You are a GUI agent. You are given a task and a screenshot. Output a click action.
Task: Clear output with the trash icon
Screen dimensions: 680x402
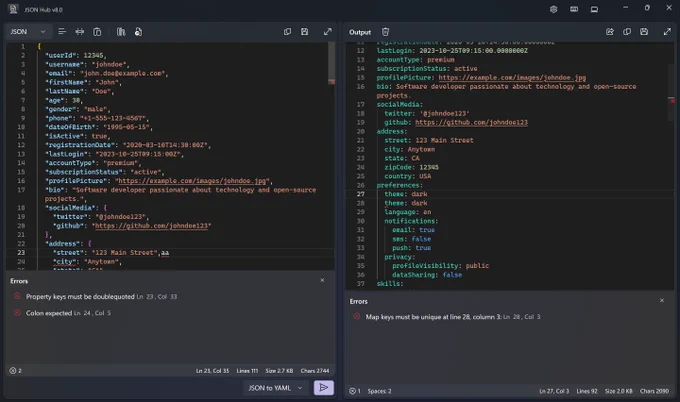pyautogui.click(x=385, y=32)
